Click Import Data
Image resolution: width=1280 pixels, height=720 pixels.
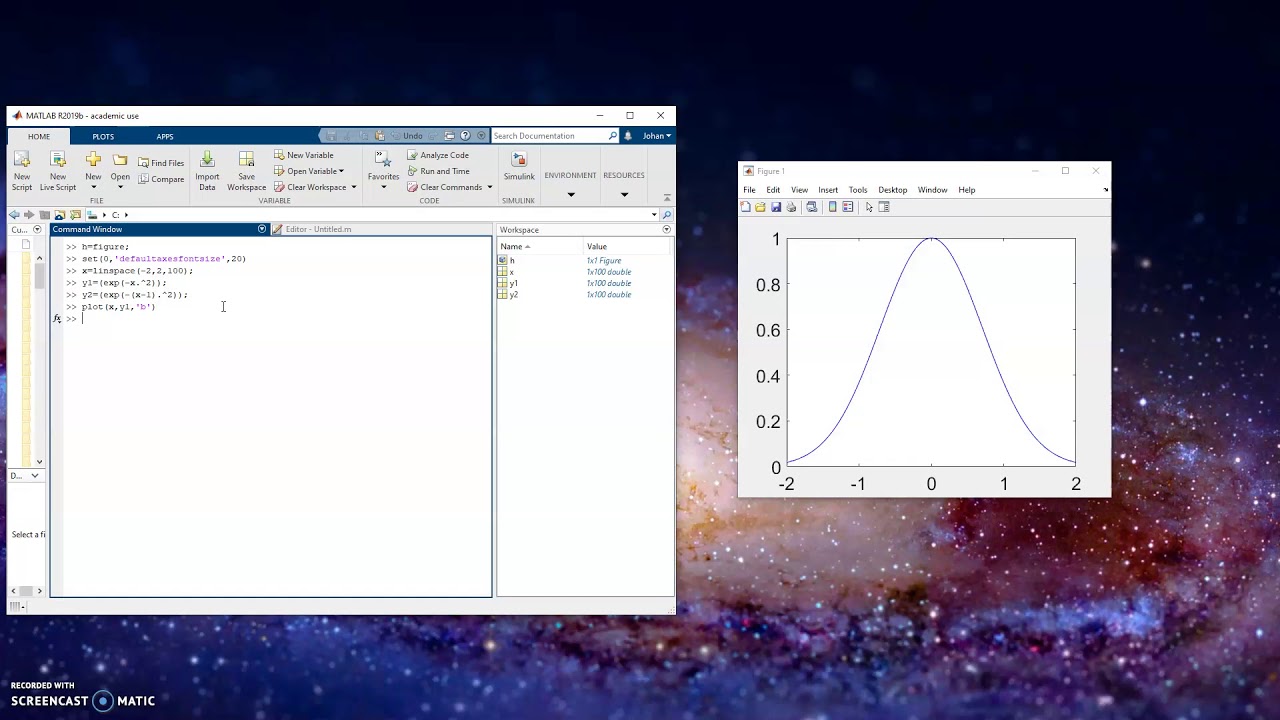(x=207, y=171)
